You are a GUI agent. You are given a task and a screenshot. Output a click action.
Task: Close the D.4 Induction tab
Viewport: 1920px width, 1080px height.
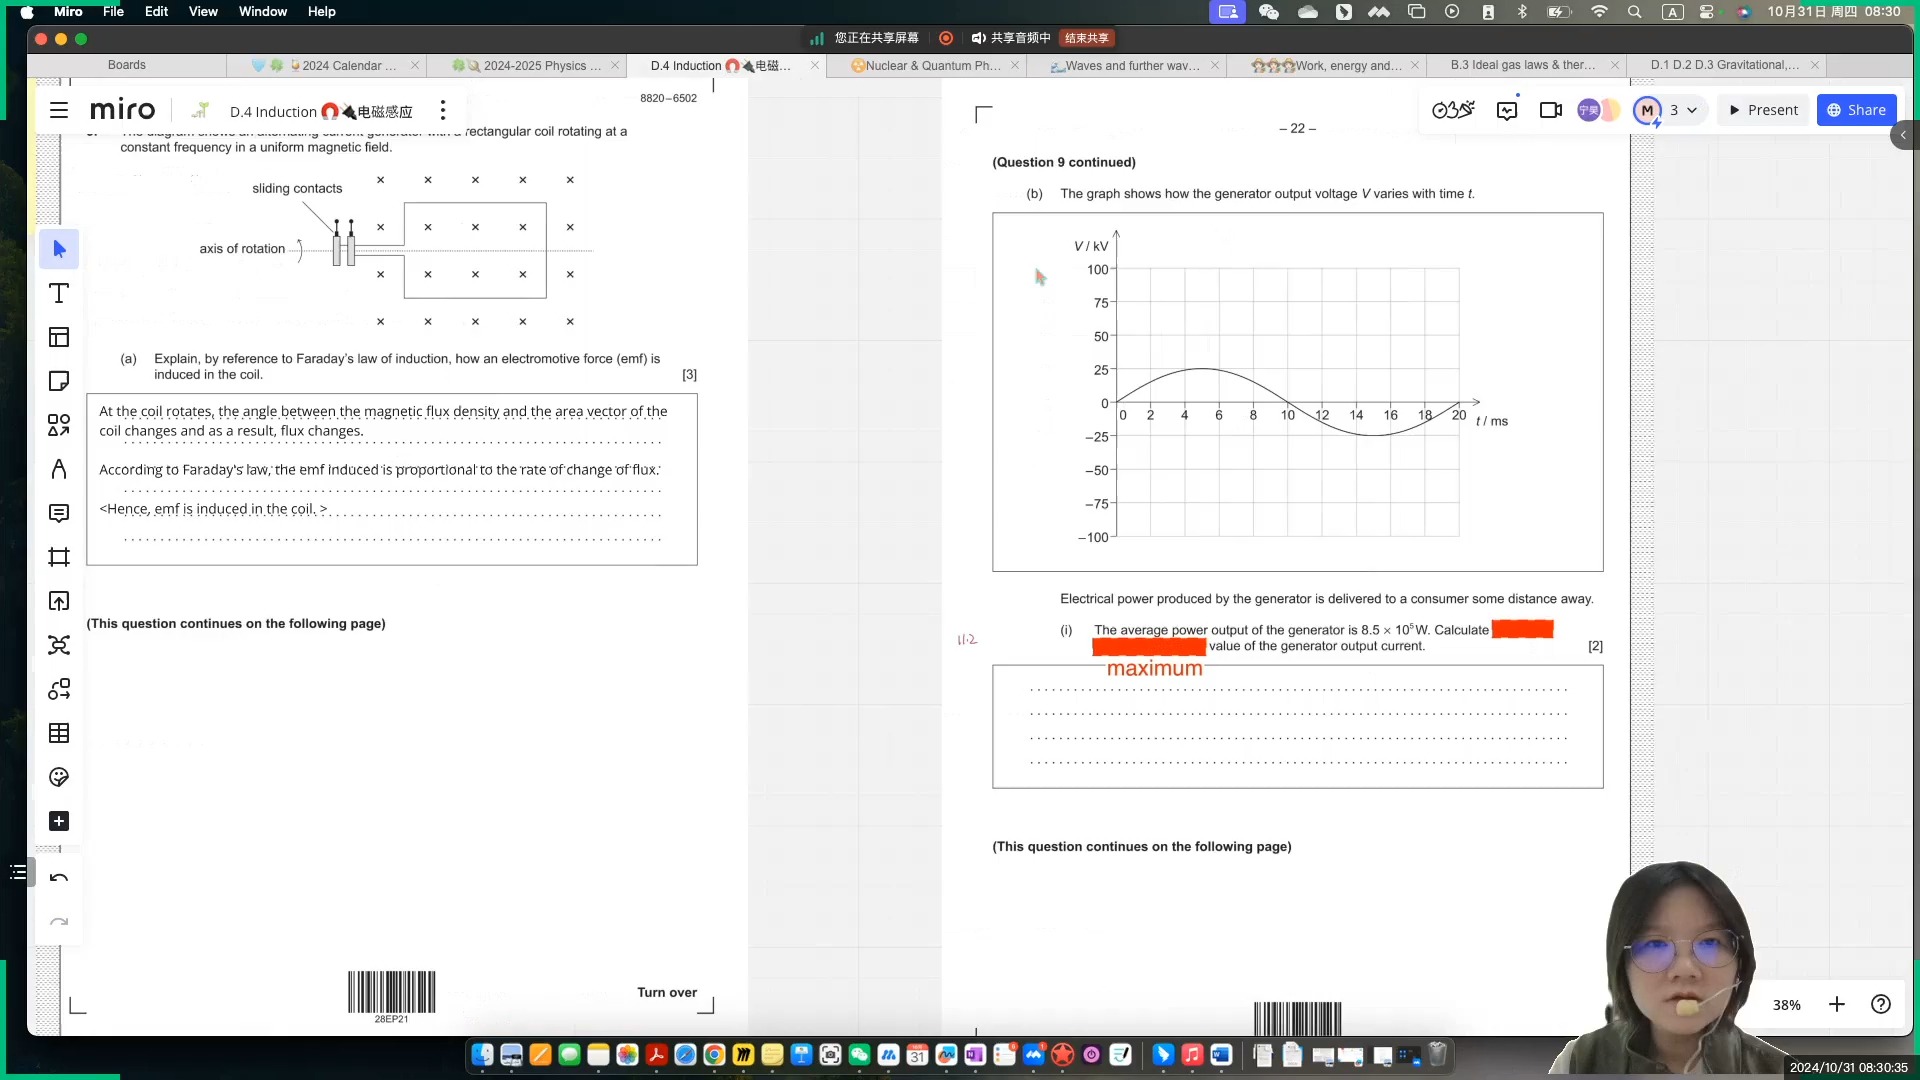[815, 65]
